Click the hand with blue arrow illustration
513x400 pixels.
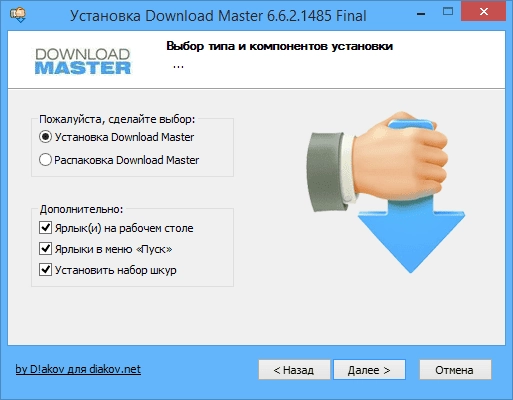[x=386, y=192]
